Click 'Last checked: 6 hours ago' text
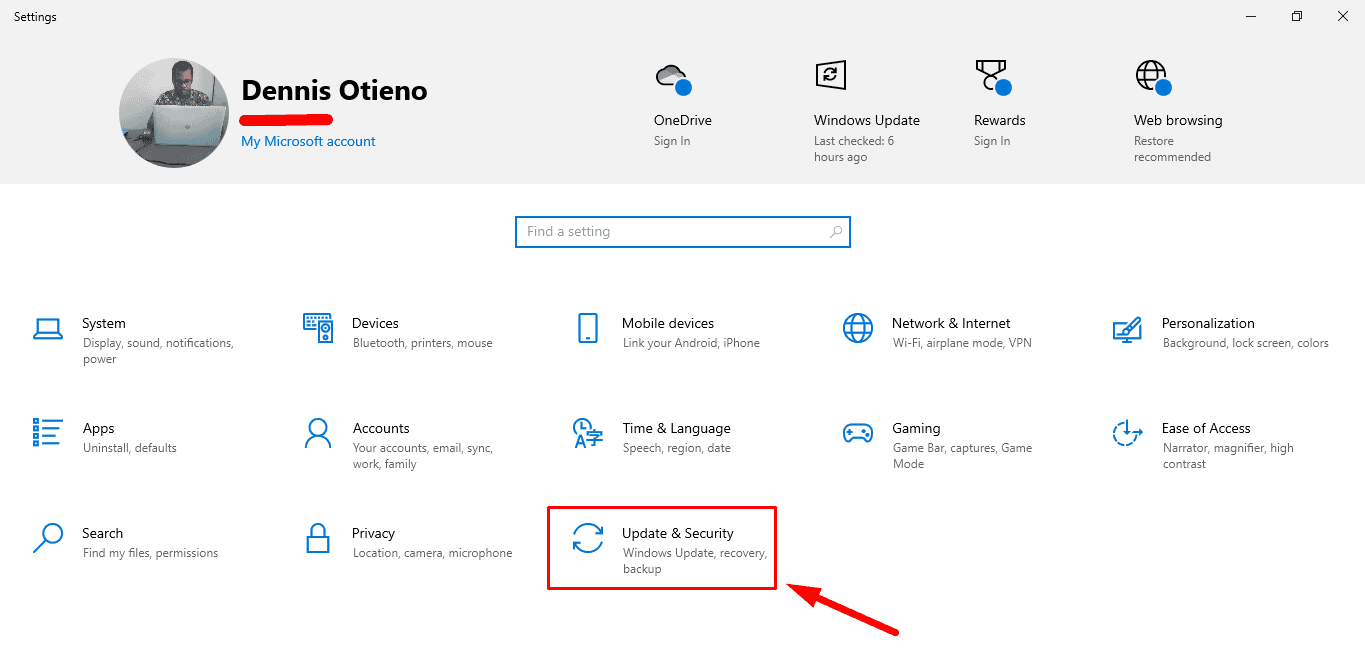This screenshot has width=1365, height=665. pos(854,149)
